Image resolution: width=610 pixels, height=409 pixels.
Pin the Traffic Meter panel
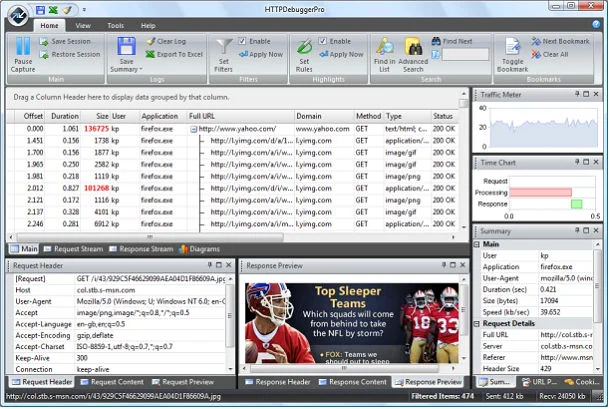pos(577,93)
